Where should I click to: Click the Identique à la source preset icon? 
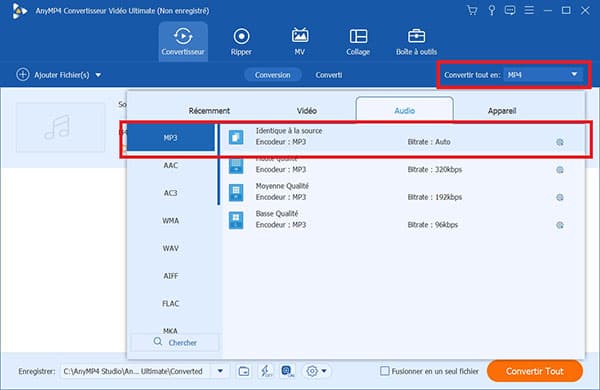(x=236, y=137)
